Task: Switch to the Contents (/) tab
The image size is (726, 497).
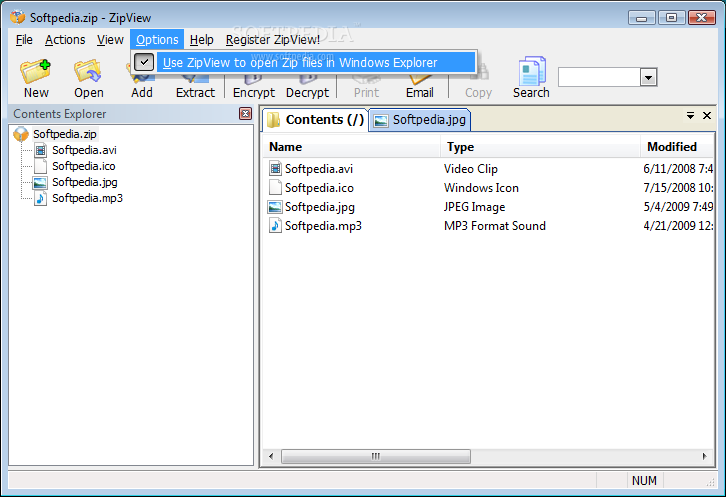Action: click(x=316, y=120)
